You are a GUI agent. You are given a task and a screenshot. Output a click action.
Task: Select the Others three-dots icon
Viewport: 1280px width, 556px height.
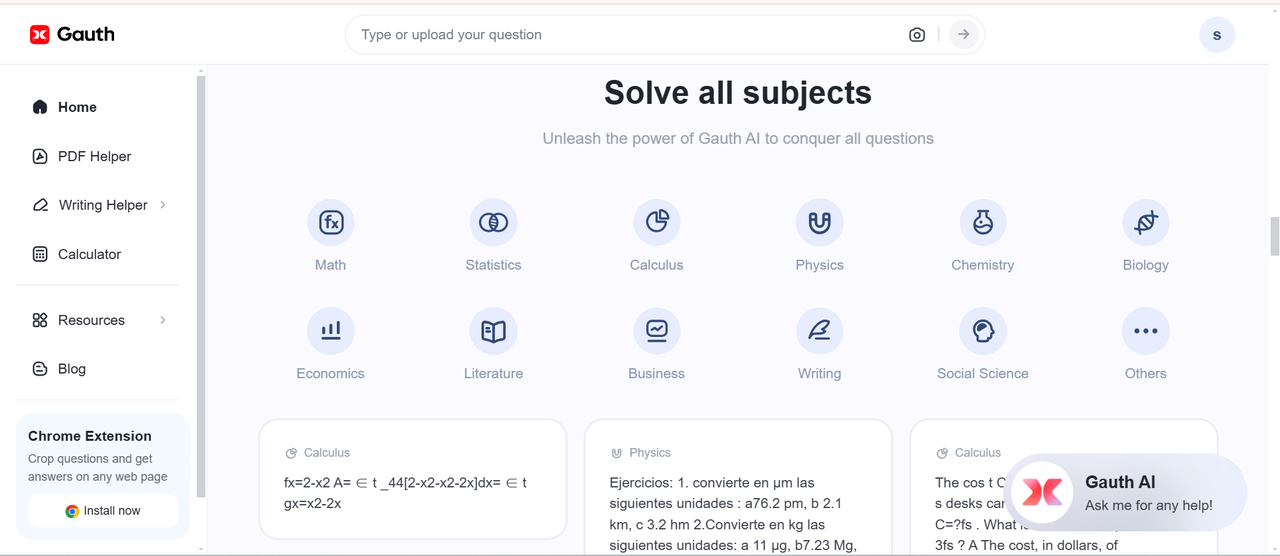coord(1146,331)
